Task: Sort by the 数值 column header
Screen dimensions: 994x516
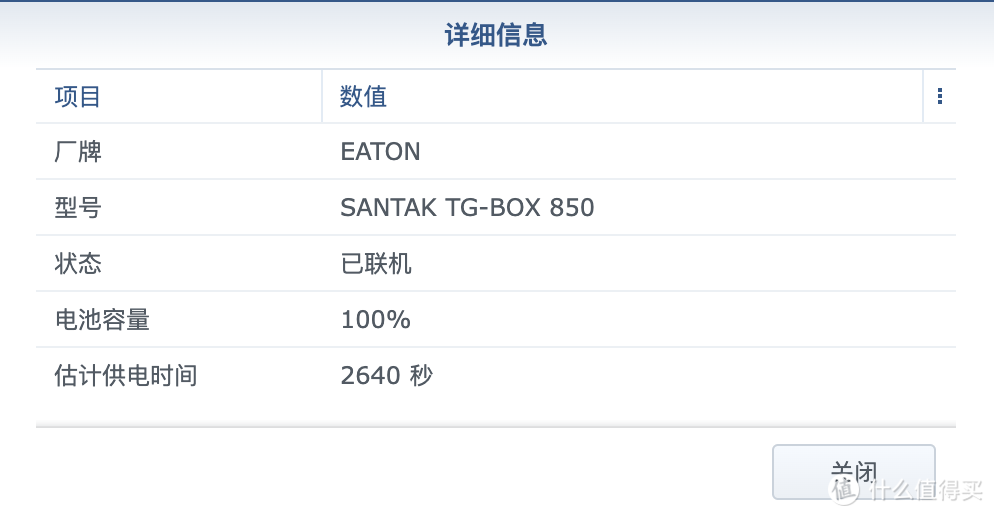Action: click(363, 97)
